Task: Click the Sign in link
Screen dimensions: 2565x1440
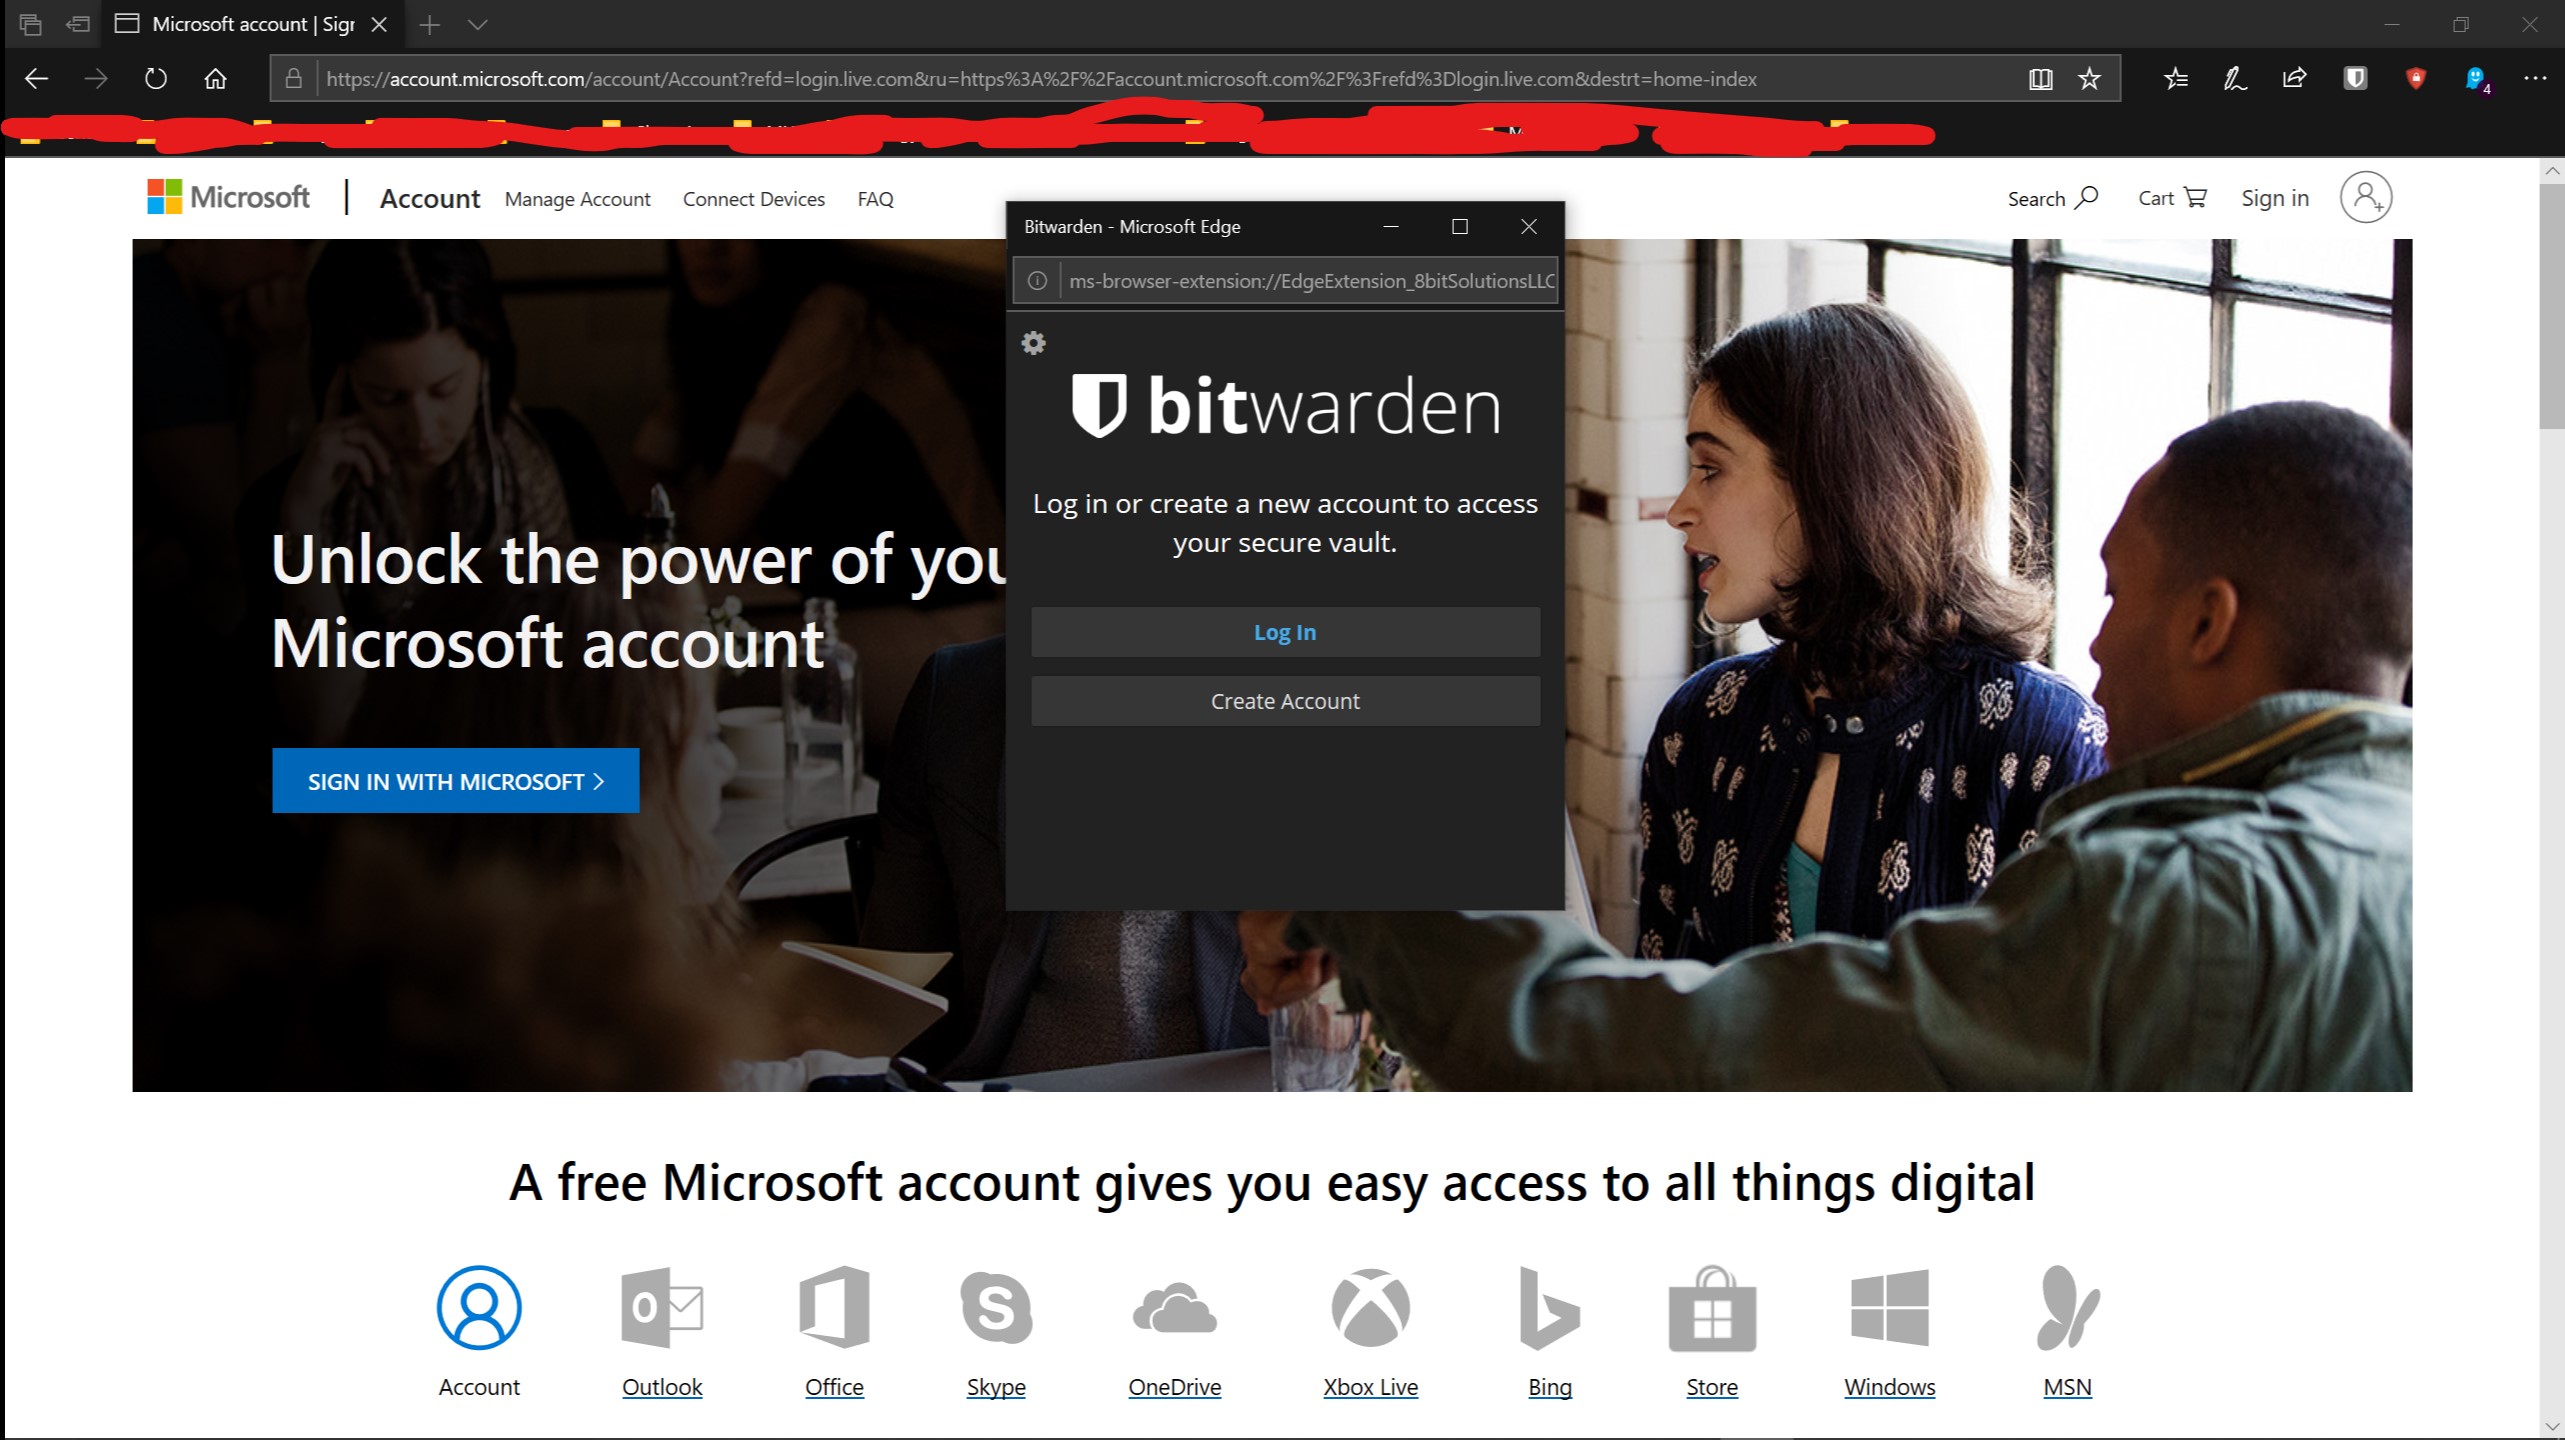Action: (x=2275, y=198)
